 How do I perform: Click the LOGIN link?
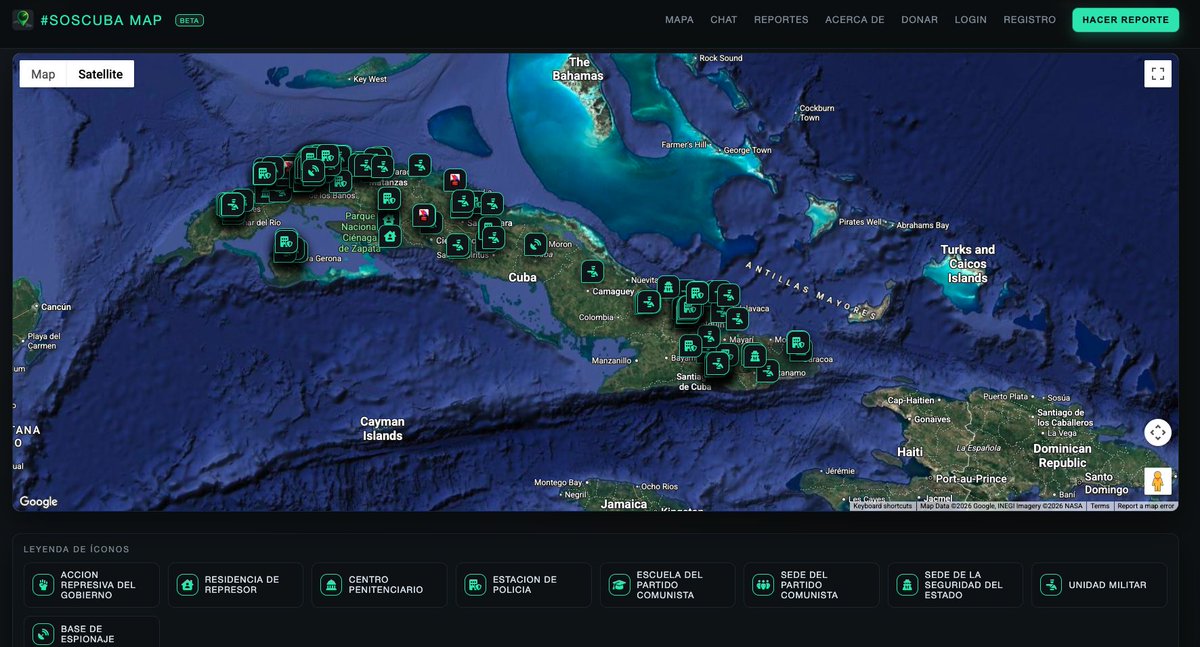(x=971, y=20)
